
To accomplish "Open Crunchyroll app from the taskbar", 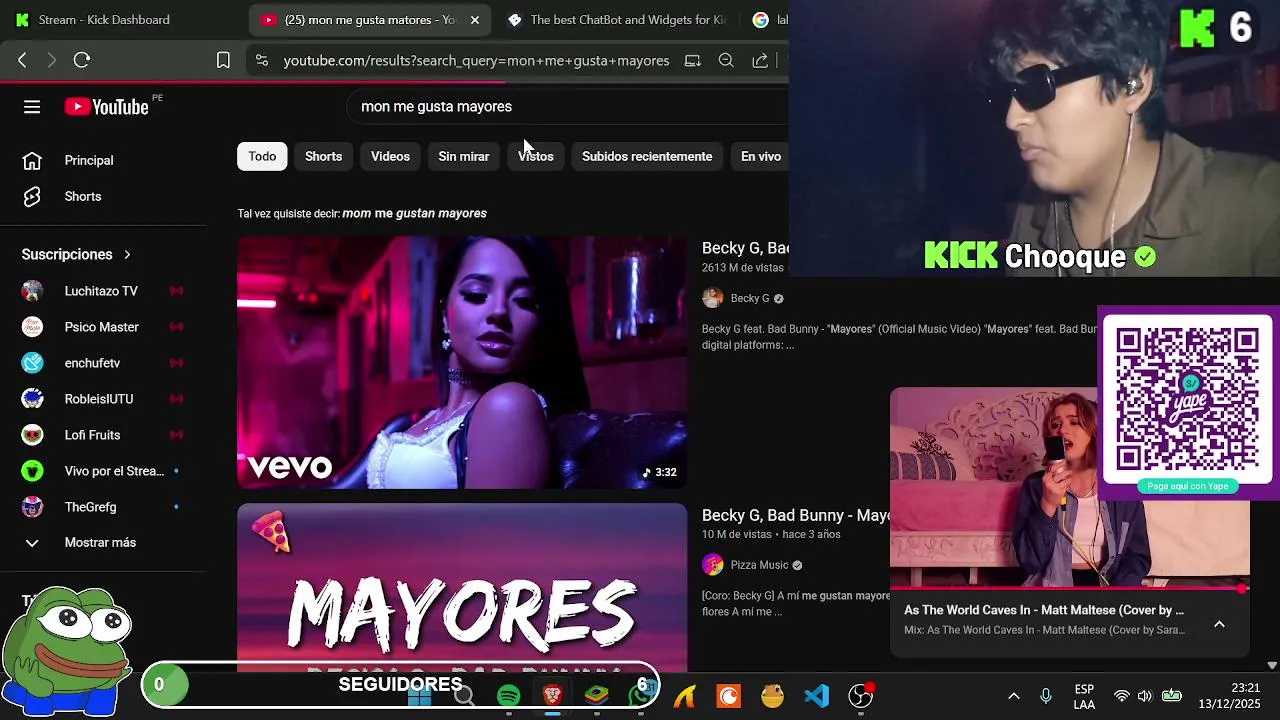I will point(728,695).
